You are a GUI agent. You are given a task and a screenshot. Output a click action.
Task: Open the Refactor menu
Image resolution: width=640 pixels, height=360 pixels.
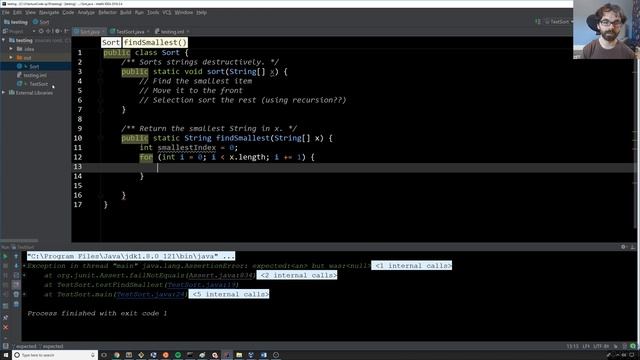pos(107,13)
